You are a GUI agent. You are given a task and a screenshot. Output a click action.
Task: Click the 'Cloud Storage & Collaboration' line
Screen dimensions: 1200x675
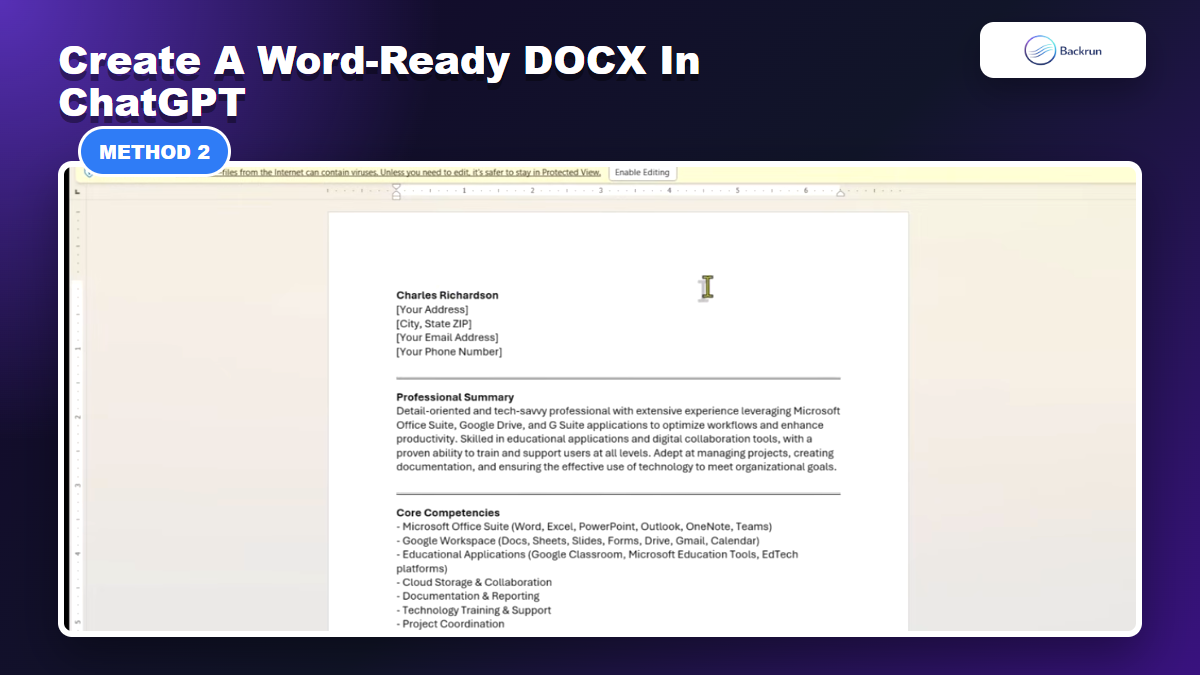click(474, 582)
